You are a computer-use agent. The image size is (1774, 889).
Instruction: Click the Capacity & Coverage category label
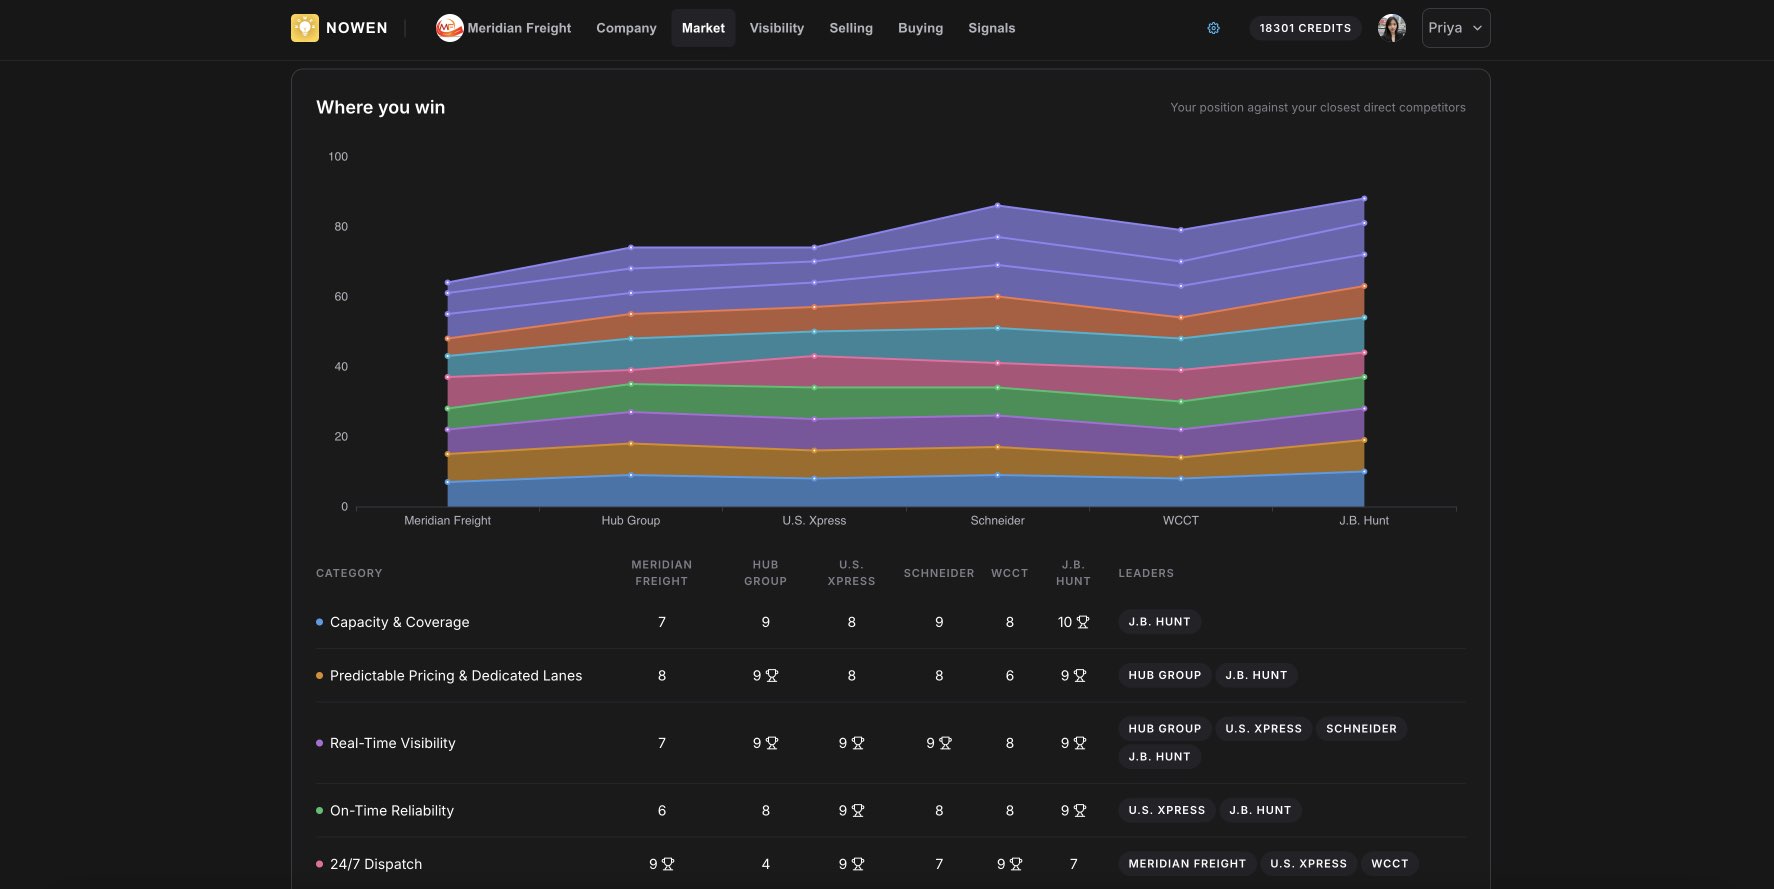point(399,622)
